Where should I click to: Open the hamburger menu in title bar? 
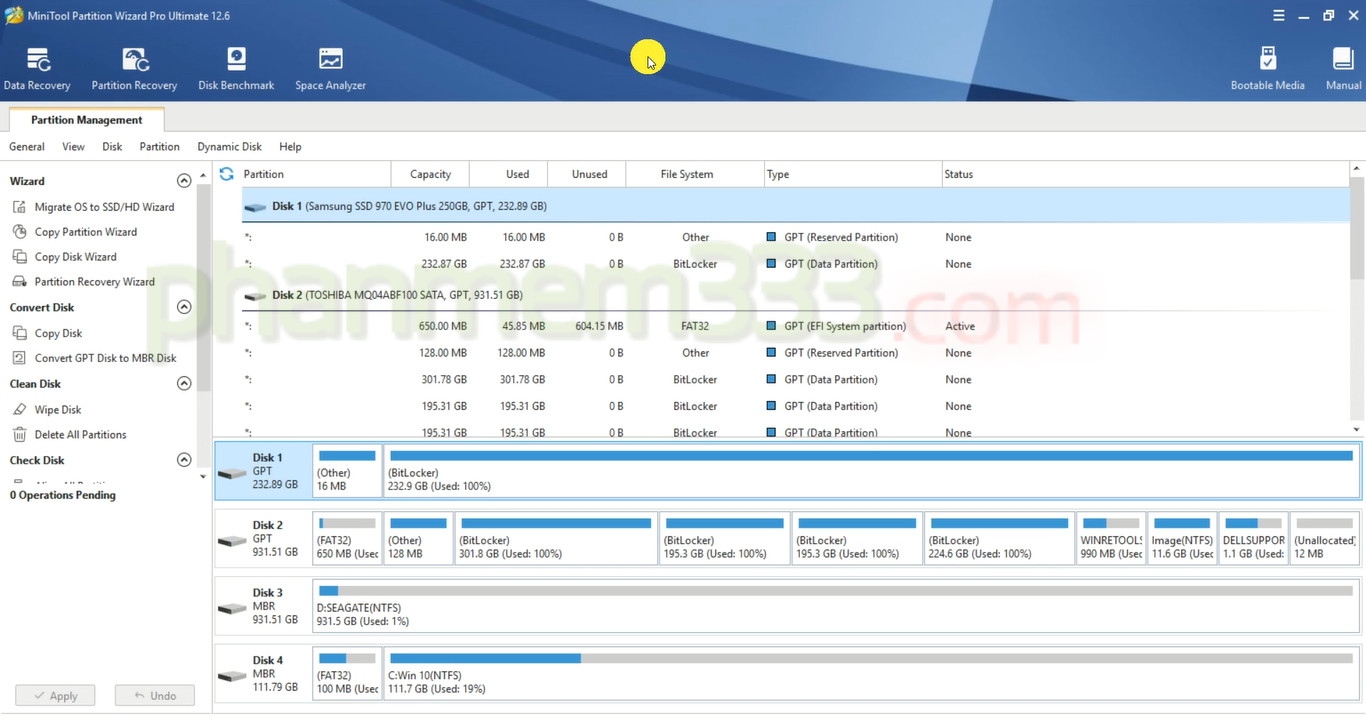(1279, 15)
